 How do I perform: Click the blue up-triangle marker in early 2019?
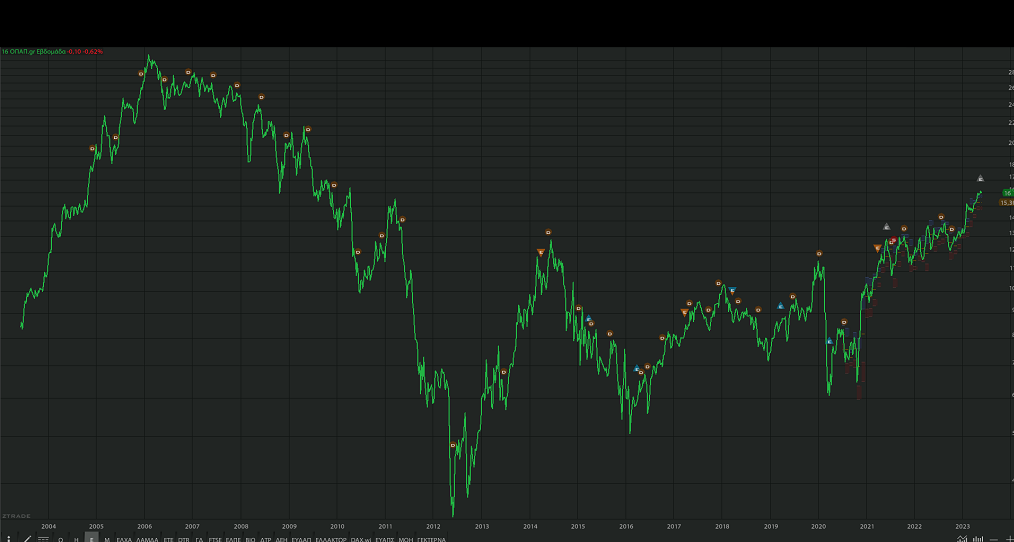click(x=781, y=306)
